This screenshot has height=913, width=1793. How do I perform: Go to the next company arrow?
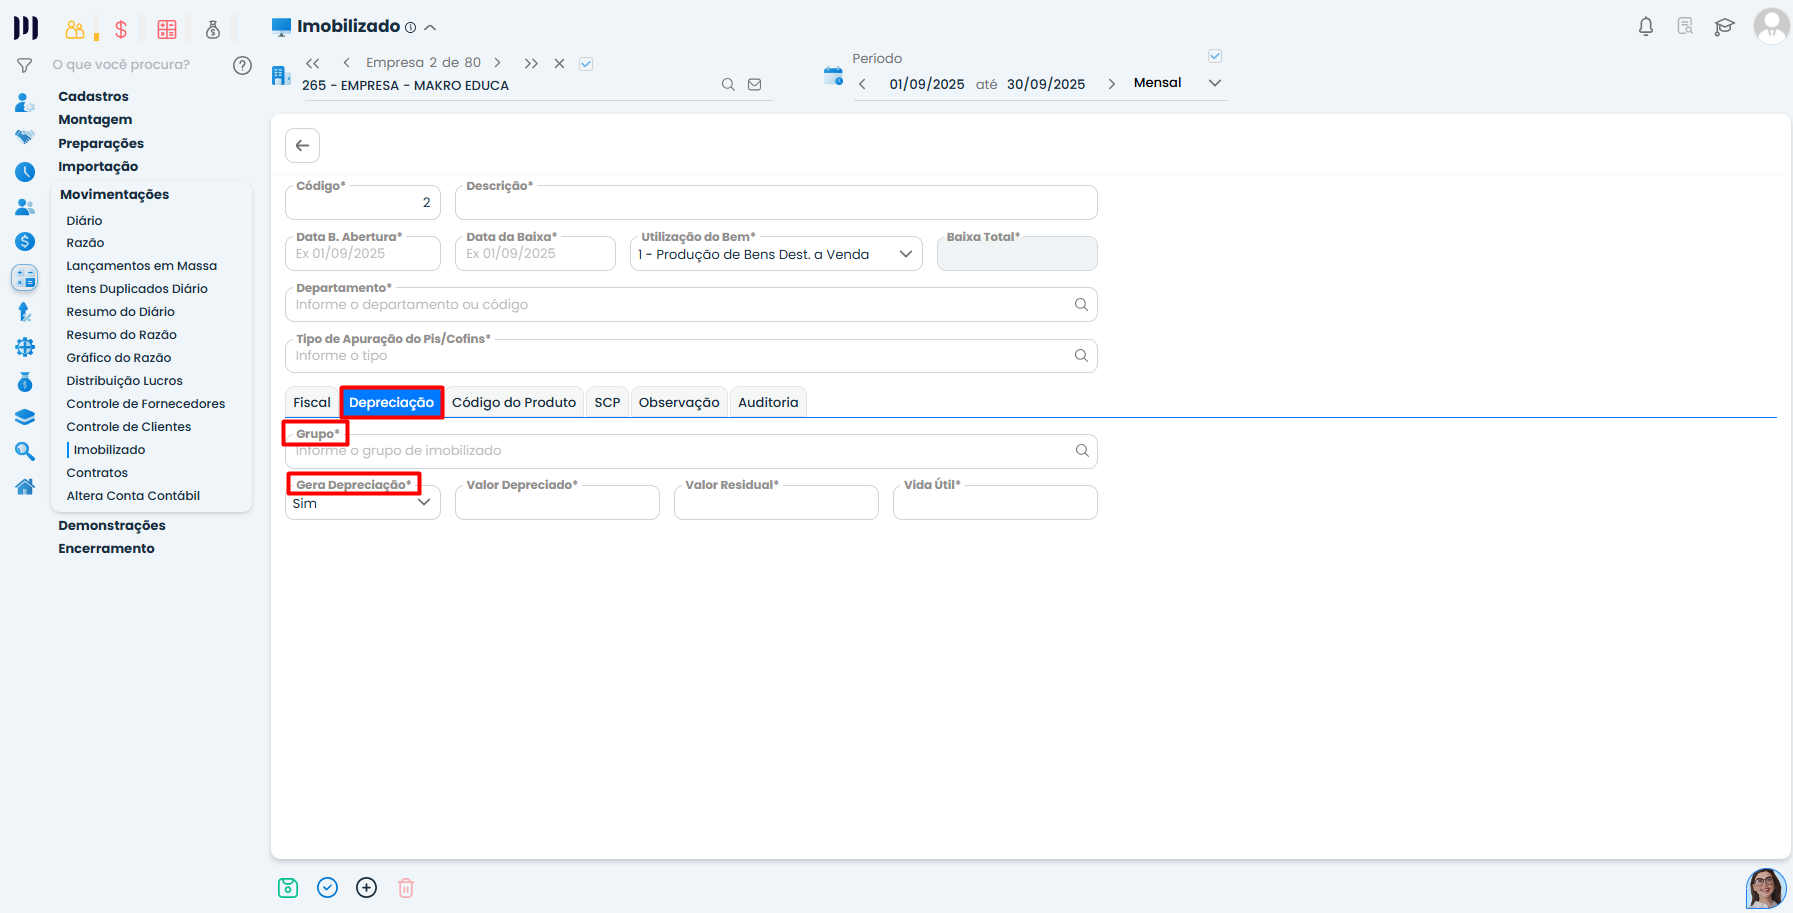[497, 63]
